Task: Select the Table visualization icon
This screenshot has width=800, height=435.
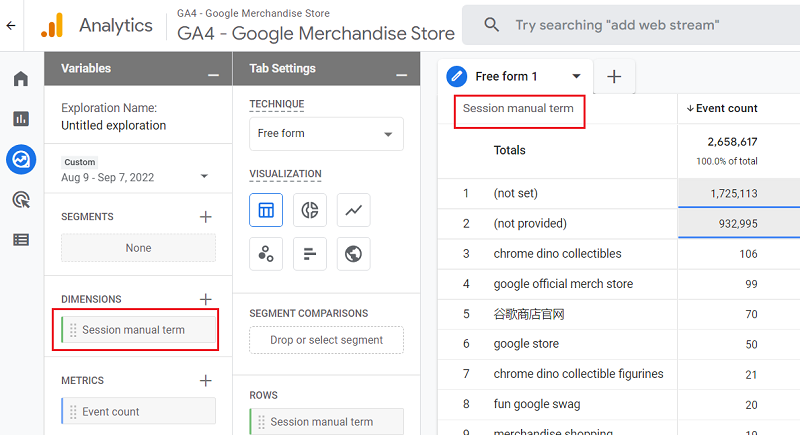Action: (x=266, y=210)
